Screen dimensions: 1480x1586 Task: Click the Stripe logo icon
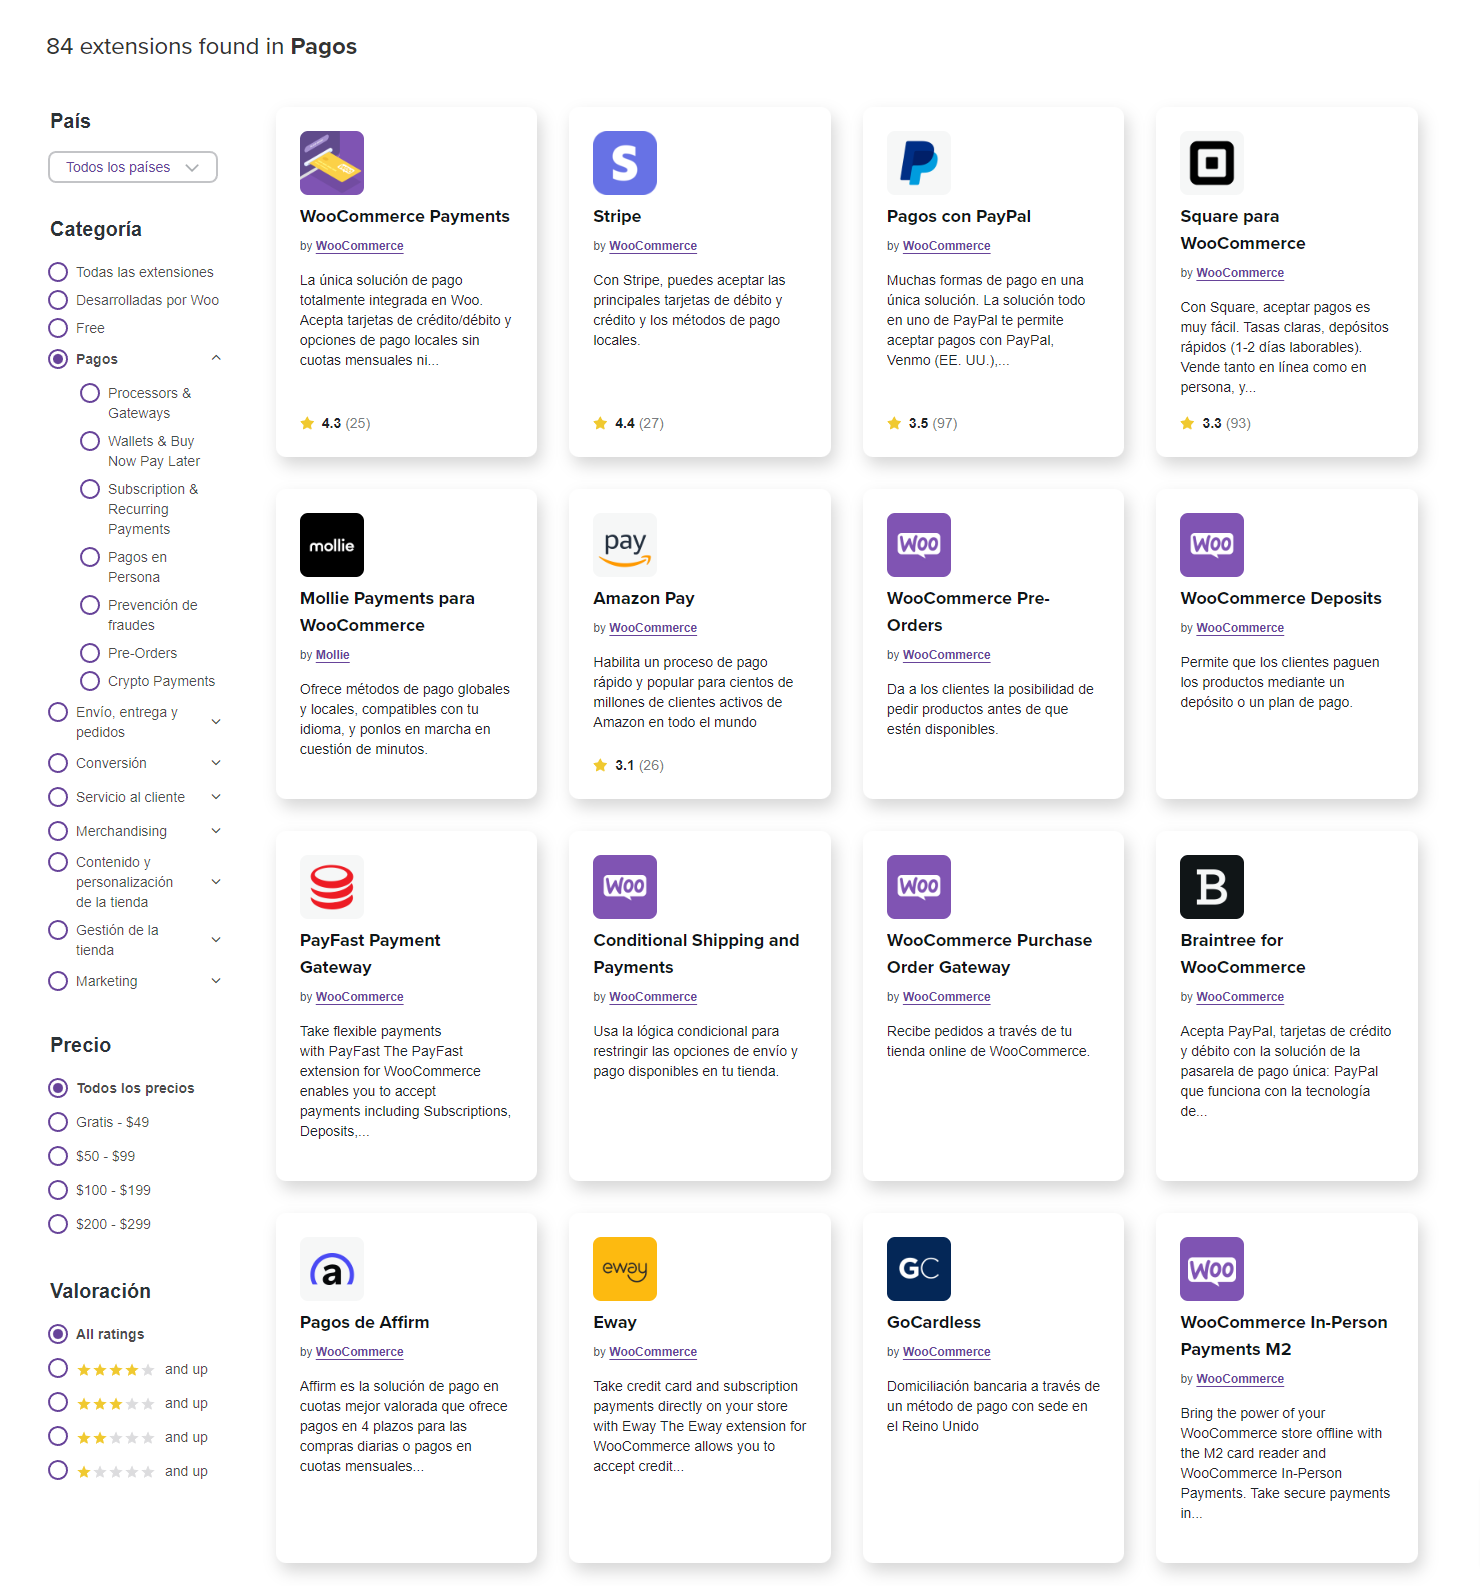tap(625, 163)
